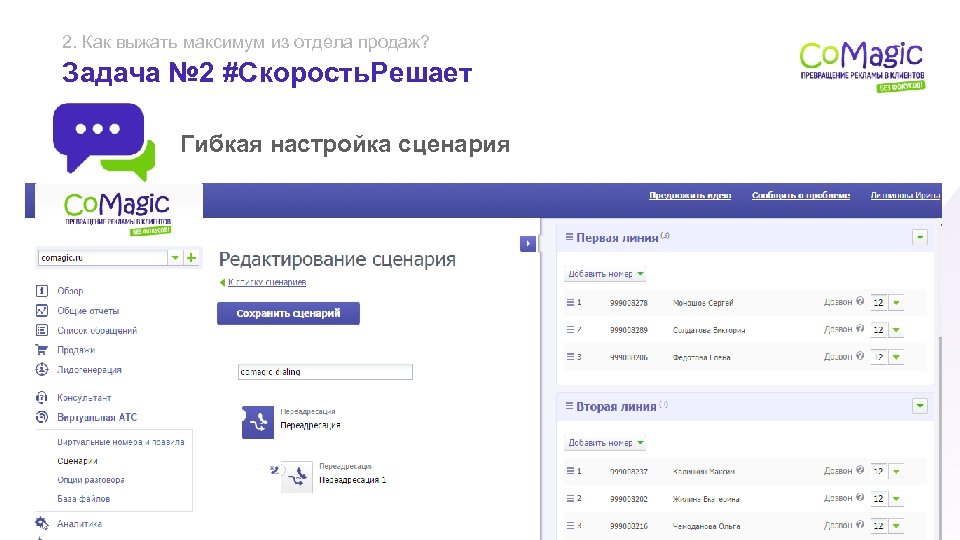Open the Сообщить о проблеме link
The width and height of the screenshot is (960, 540).
(801, 195)
